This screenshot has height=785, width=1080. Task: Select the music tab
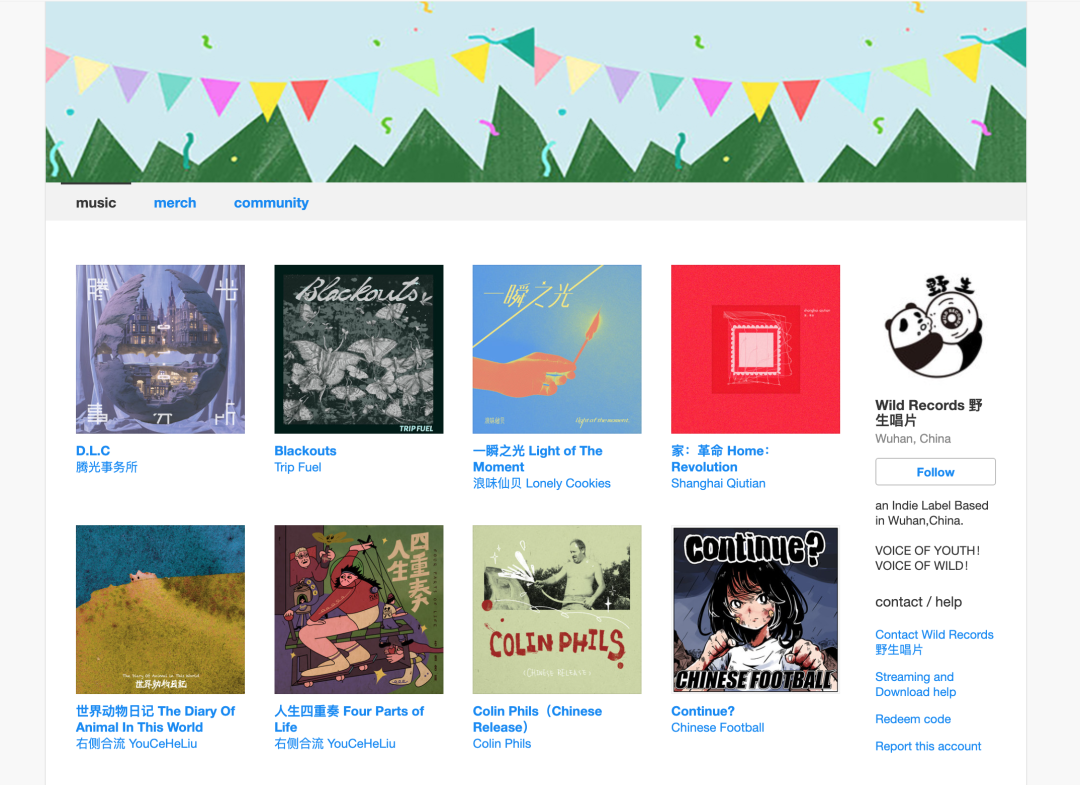(x=96, y=203)
